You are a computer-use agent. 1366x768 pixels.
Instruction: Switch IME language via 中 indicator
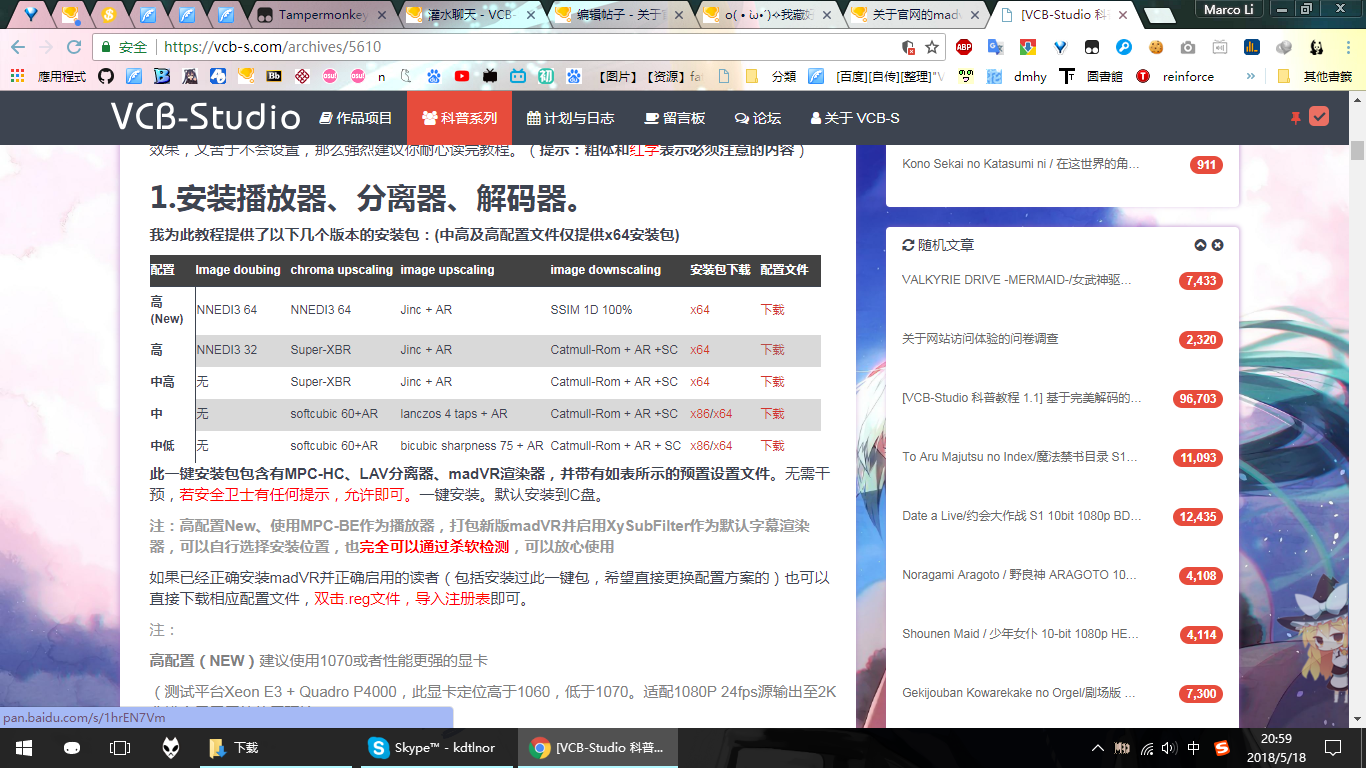coord(1195,747)
